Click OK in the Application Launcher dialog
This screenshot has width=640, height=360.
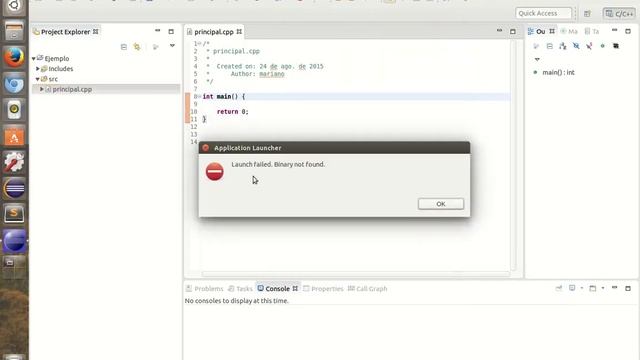click(441, 204)
